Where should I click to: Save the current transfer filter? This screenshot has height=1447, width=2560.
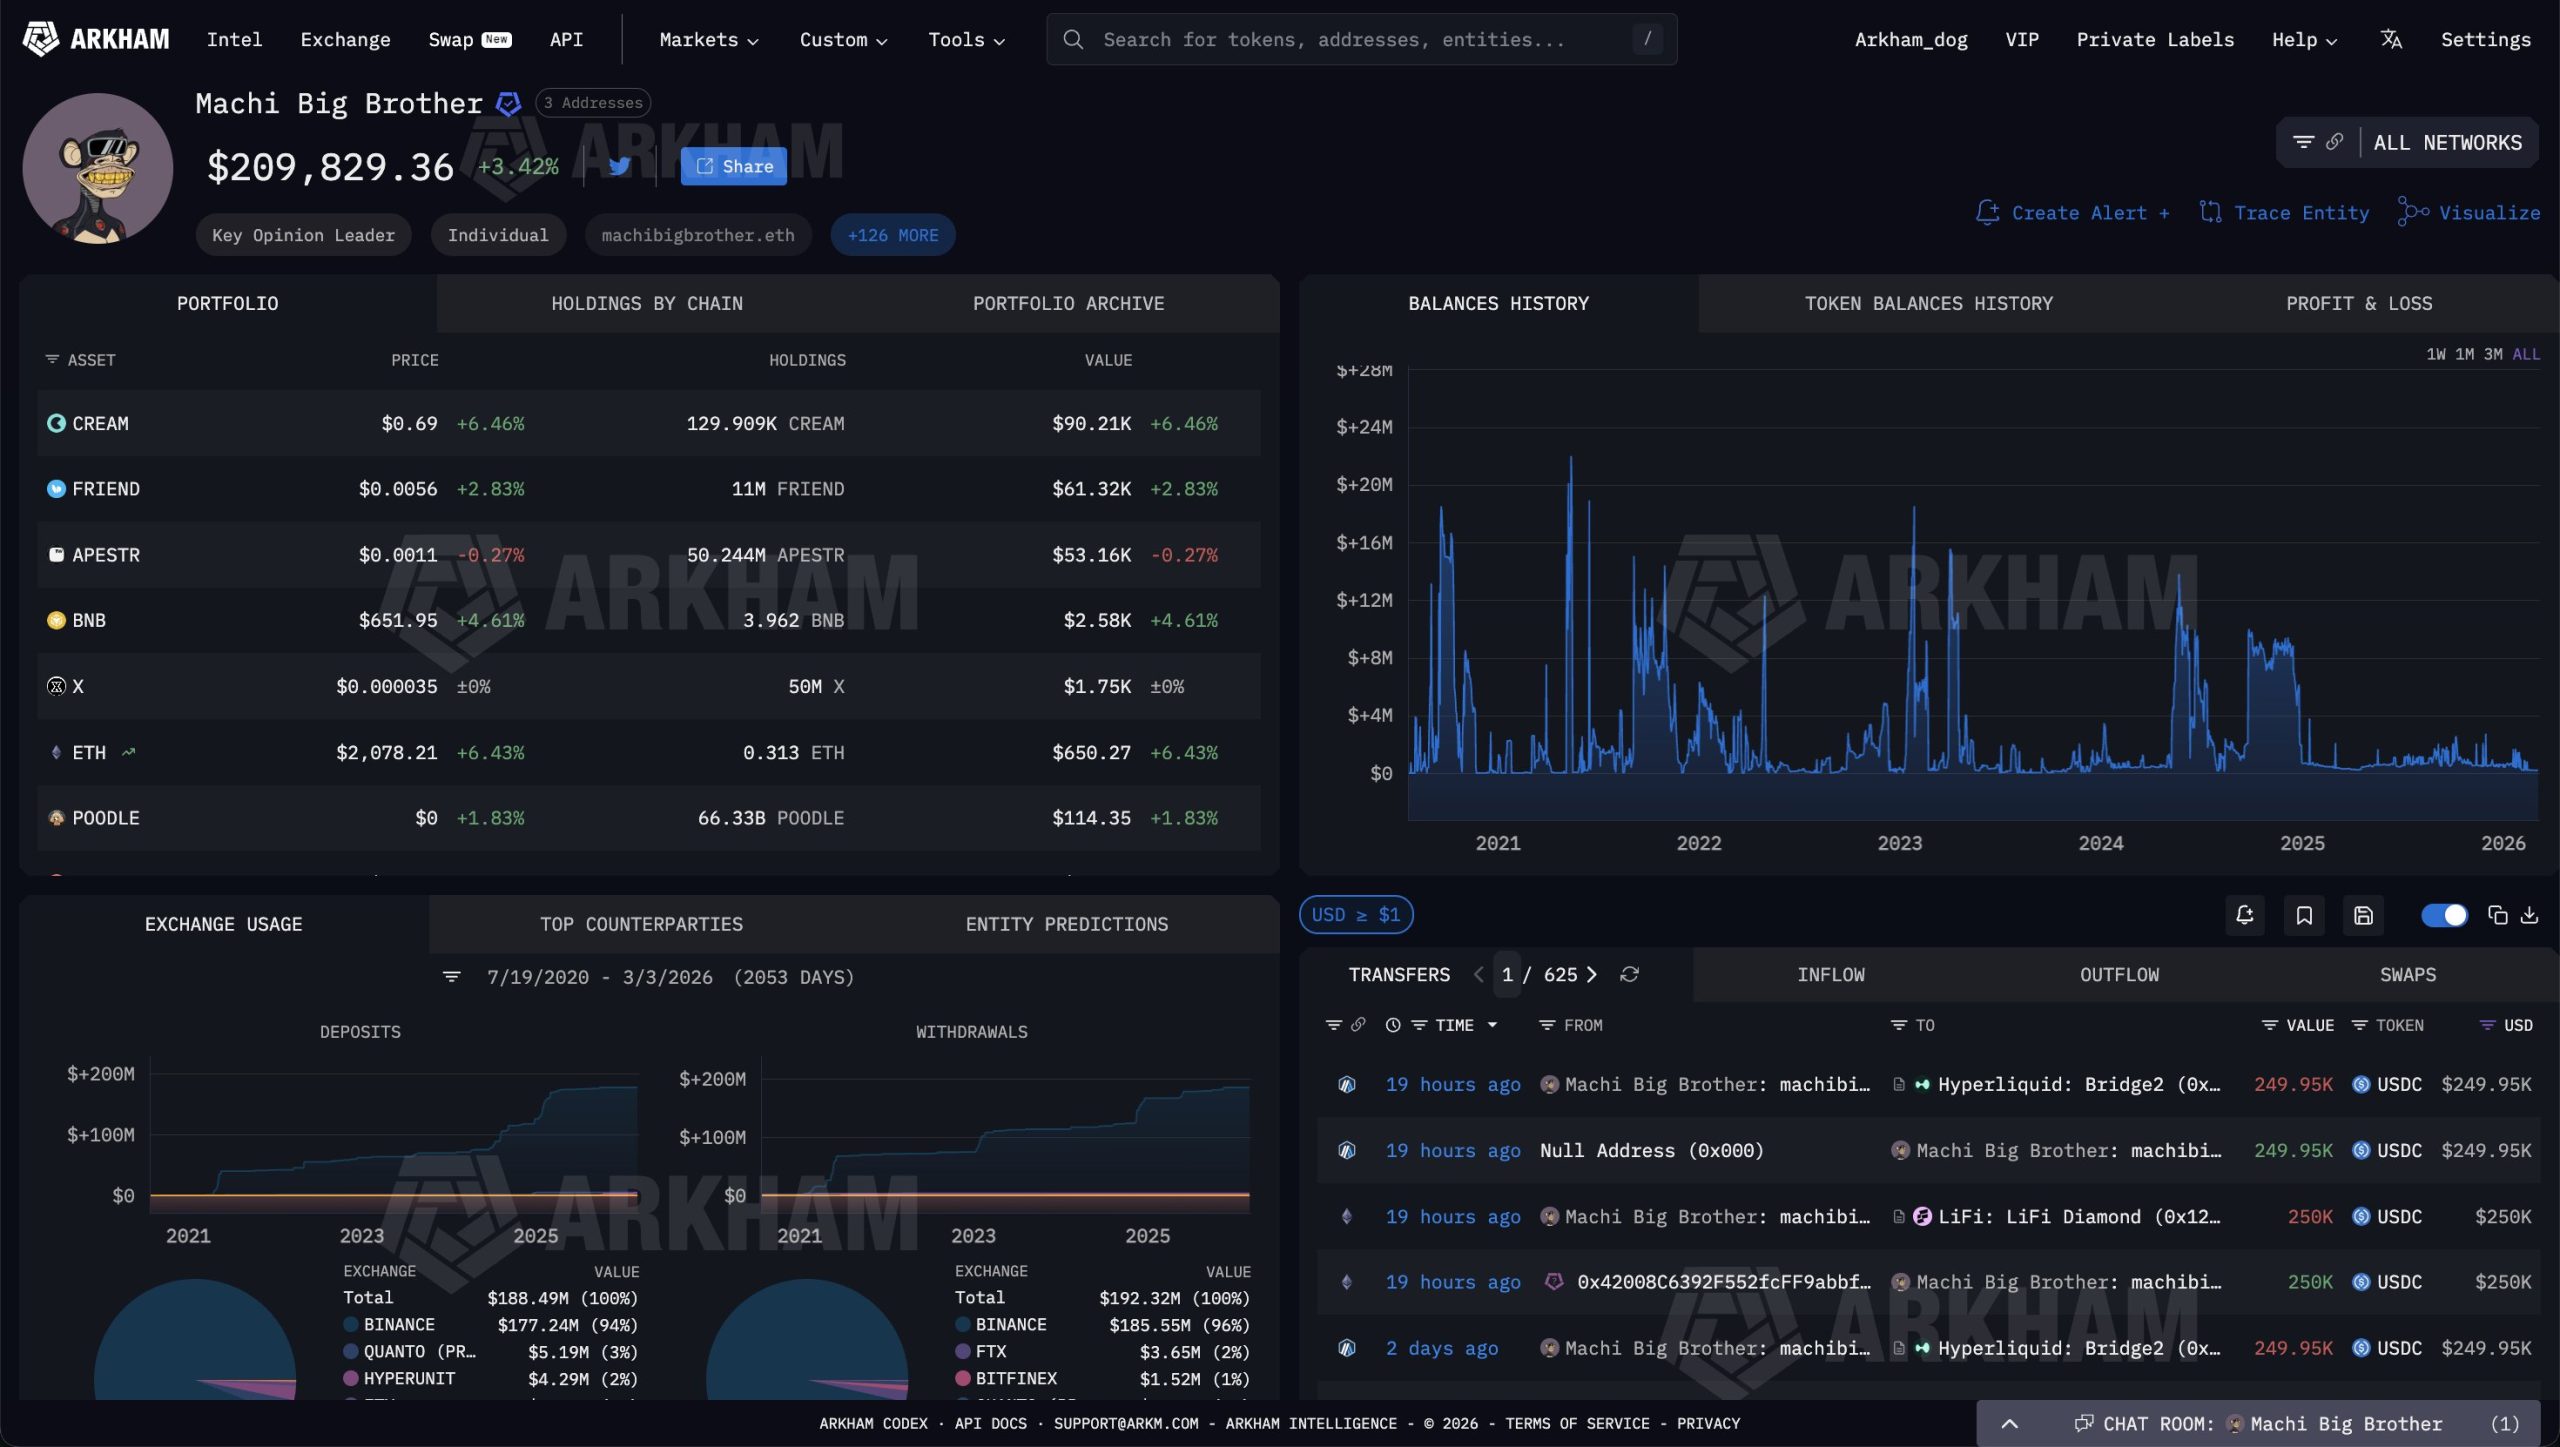(x=2364, y=915)
